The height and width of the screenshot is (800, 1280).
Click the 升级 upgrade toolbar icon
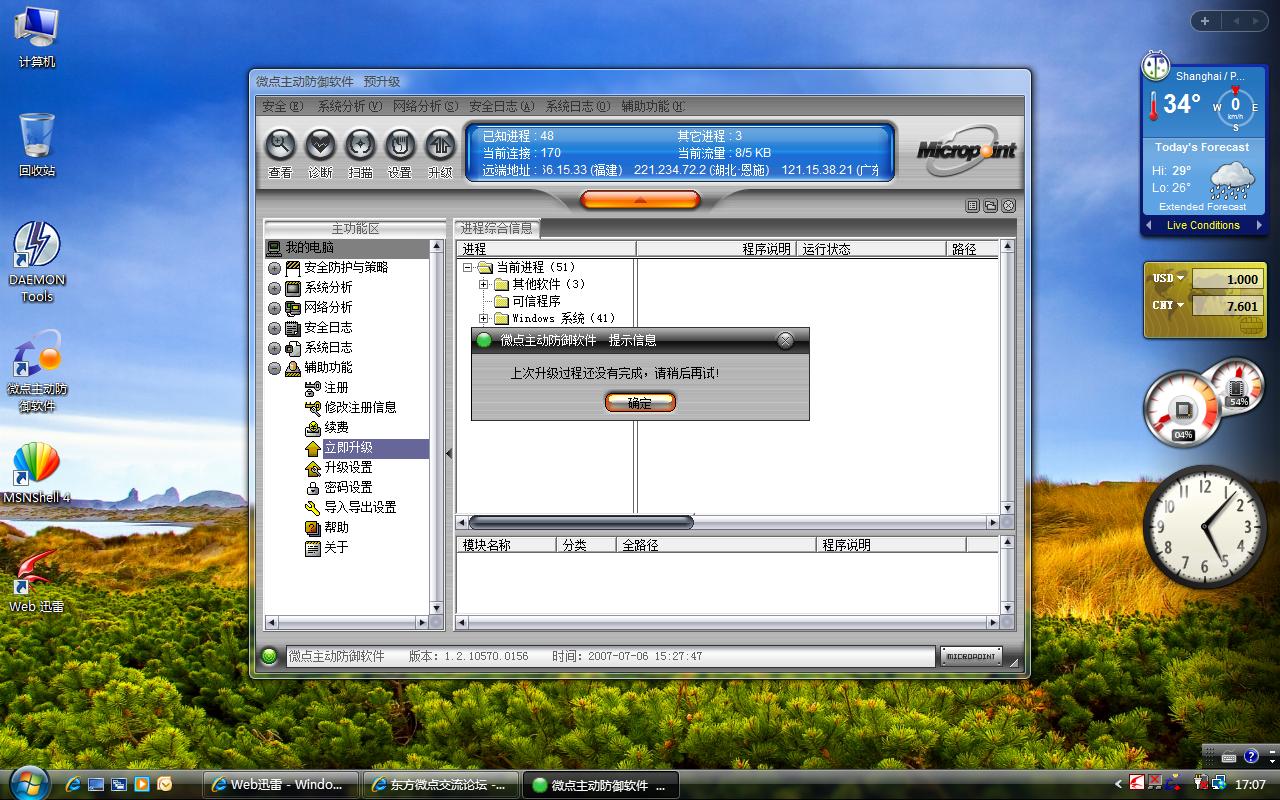pyautogui.click(x=440, y=146)
